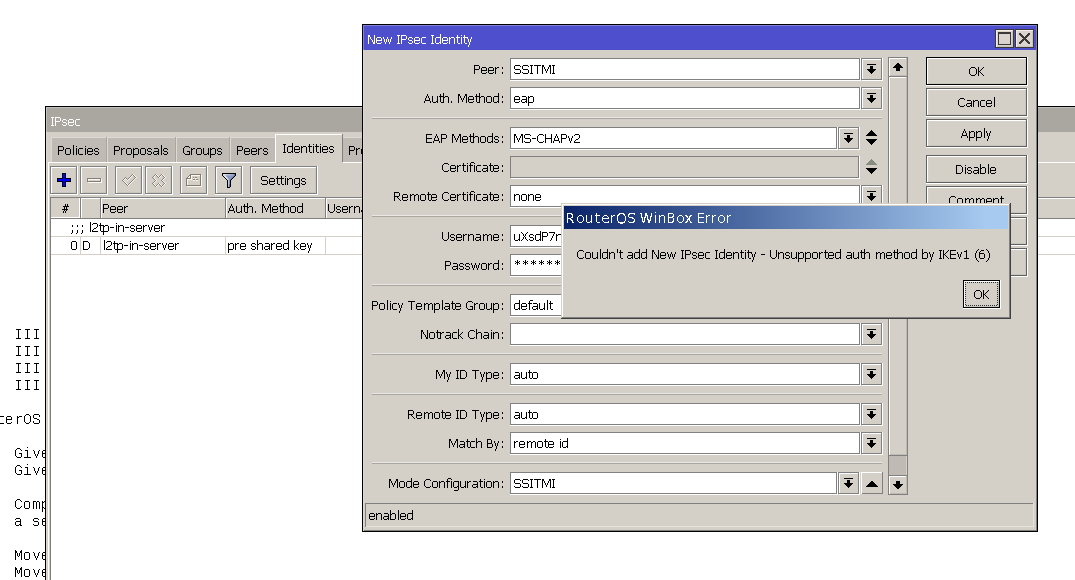The width and height of the screenshot is (1075, 580).
Task: Open the Remote Certificate dropdown arrow
Action: [x=871, y=196]
